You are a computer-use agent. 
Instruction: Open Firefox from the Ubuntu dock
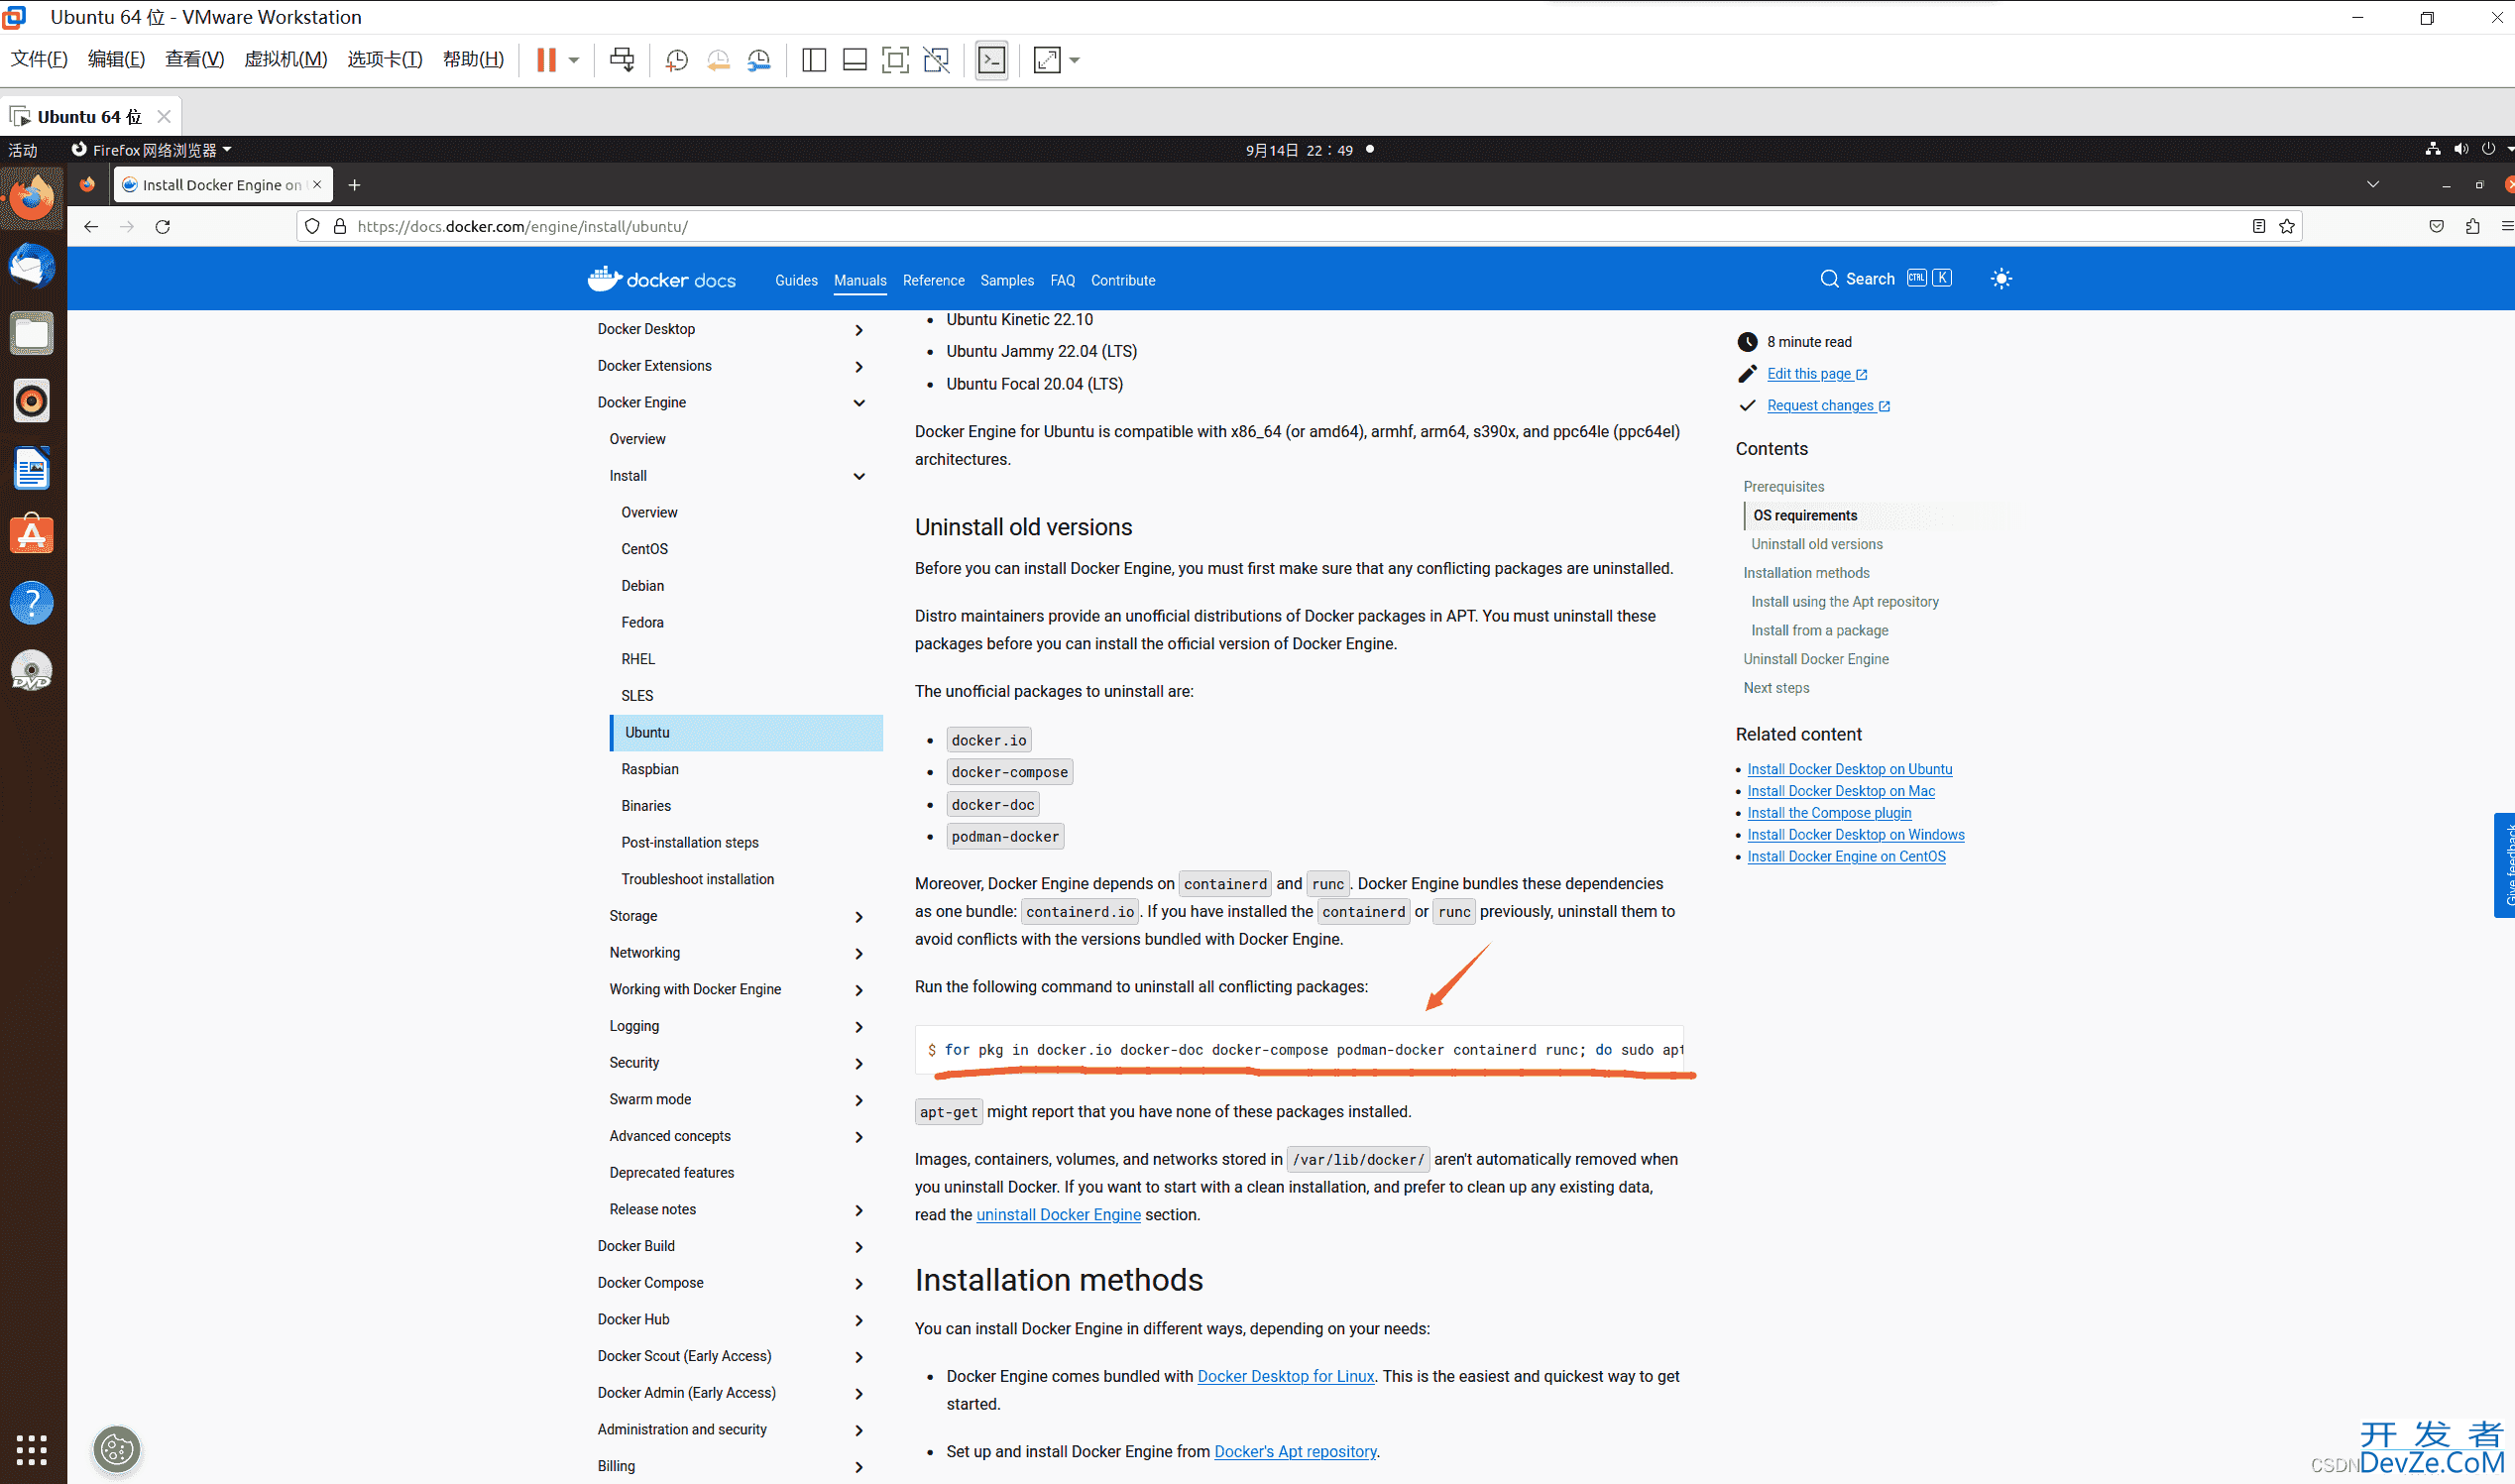point(32,198)
